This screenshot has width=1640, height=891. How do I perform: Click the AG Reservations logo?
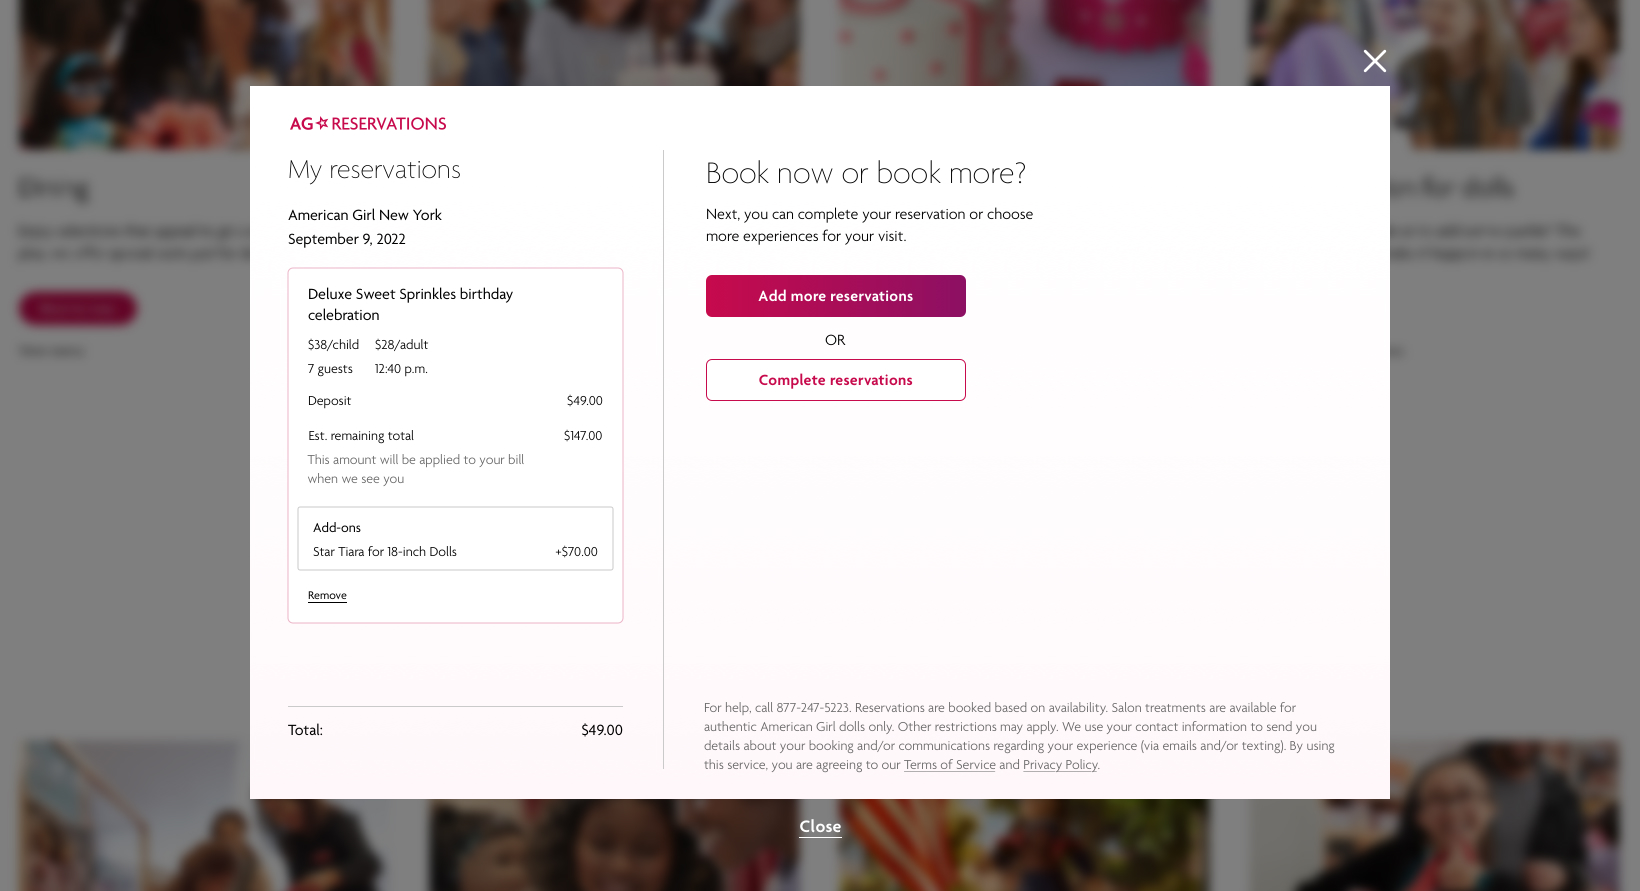(368, 124)
